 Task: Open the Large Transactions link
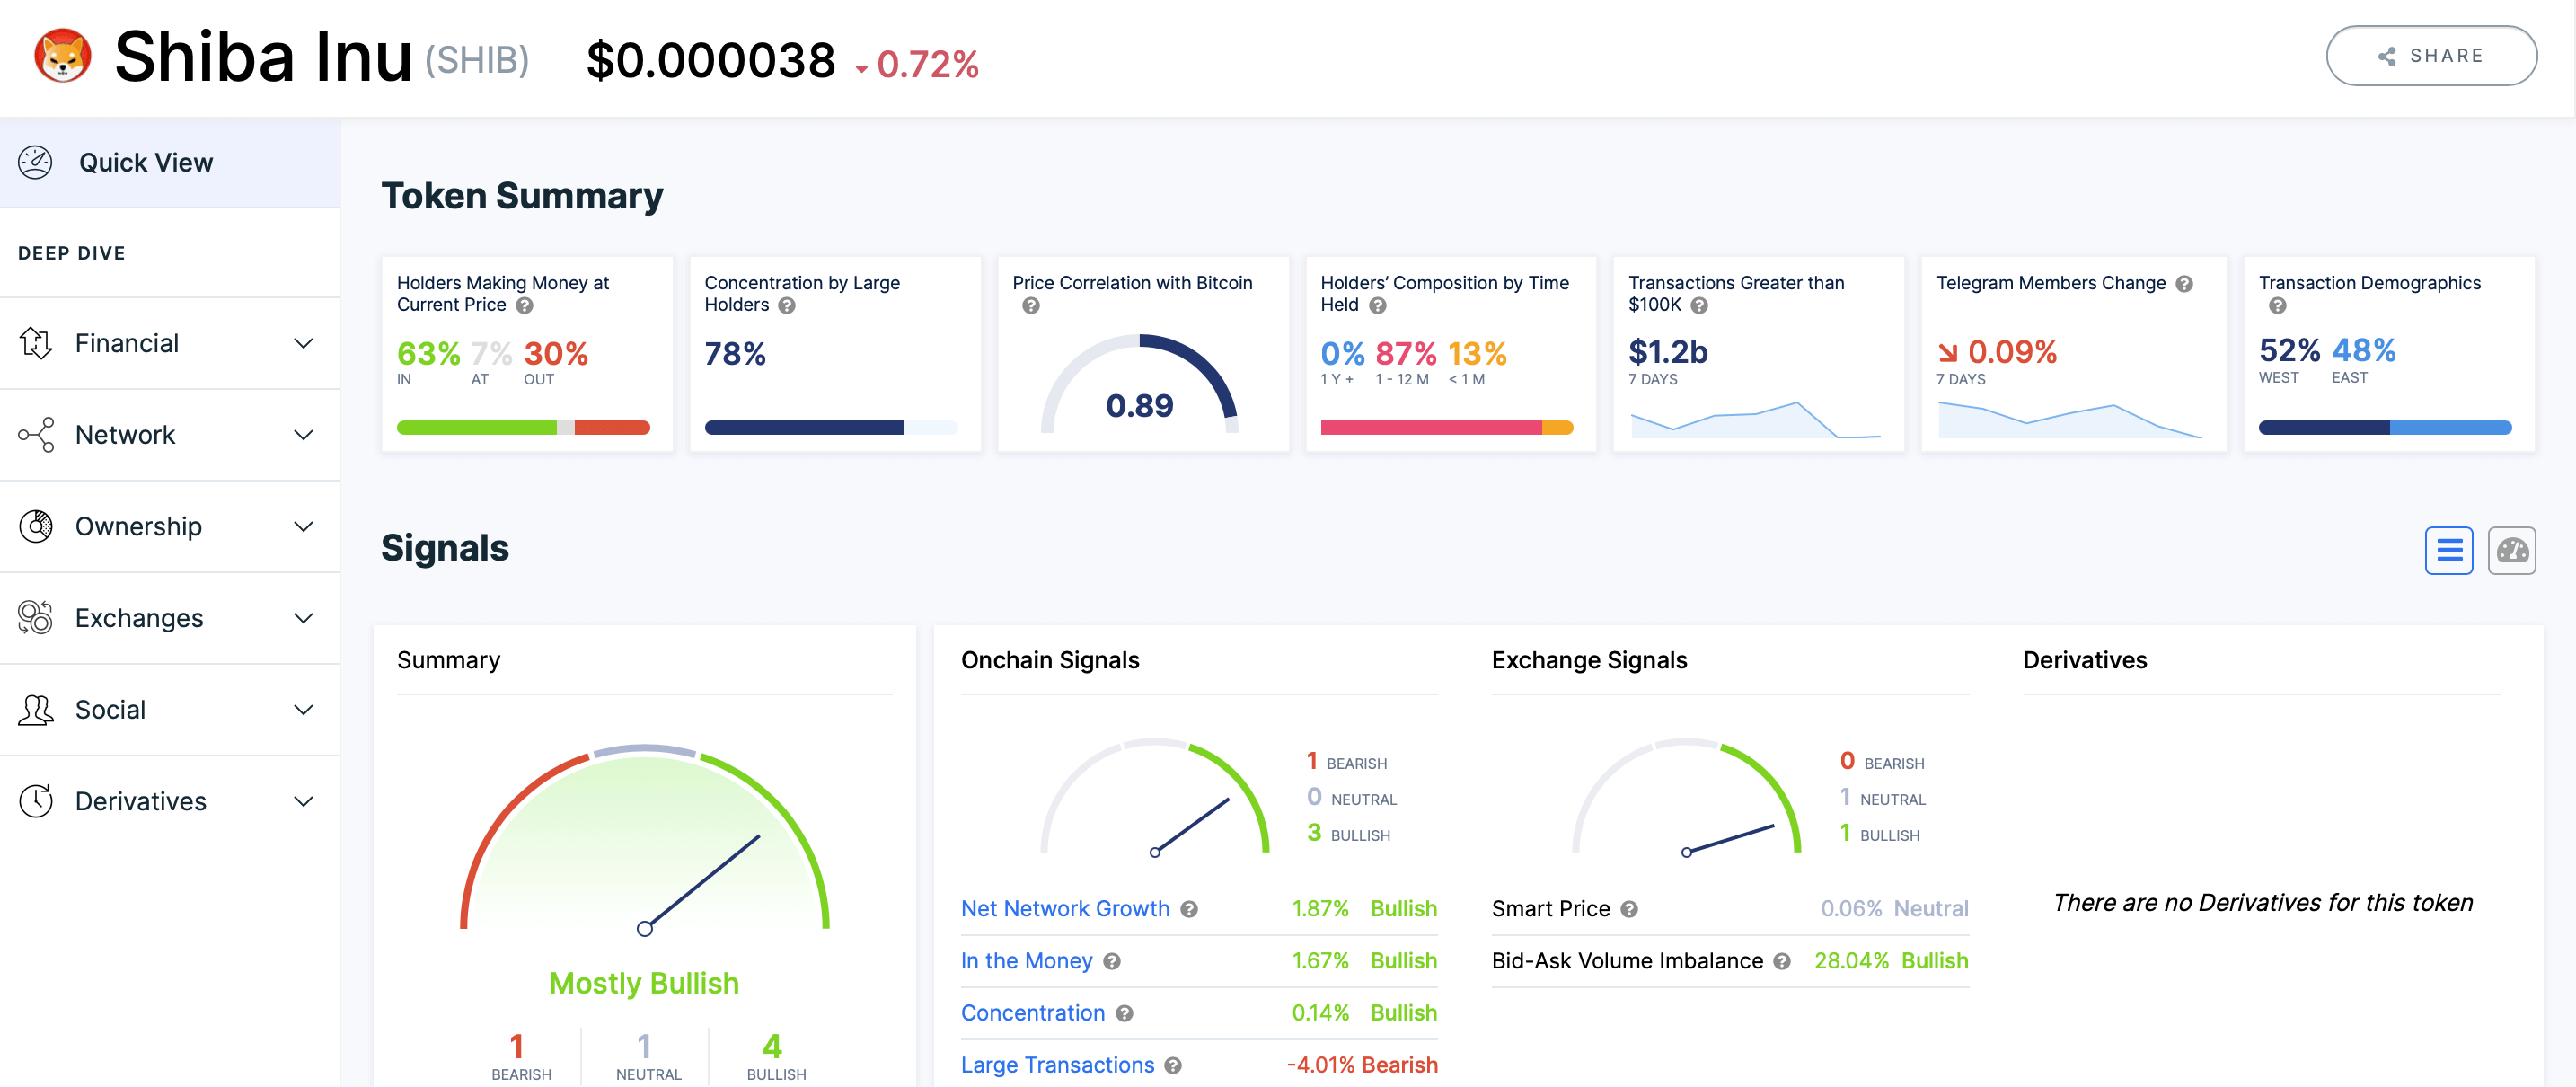coord(1057,1065)
